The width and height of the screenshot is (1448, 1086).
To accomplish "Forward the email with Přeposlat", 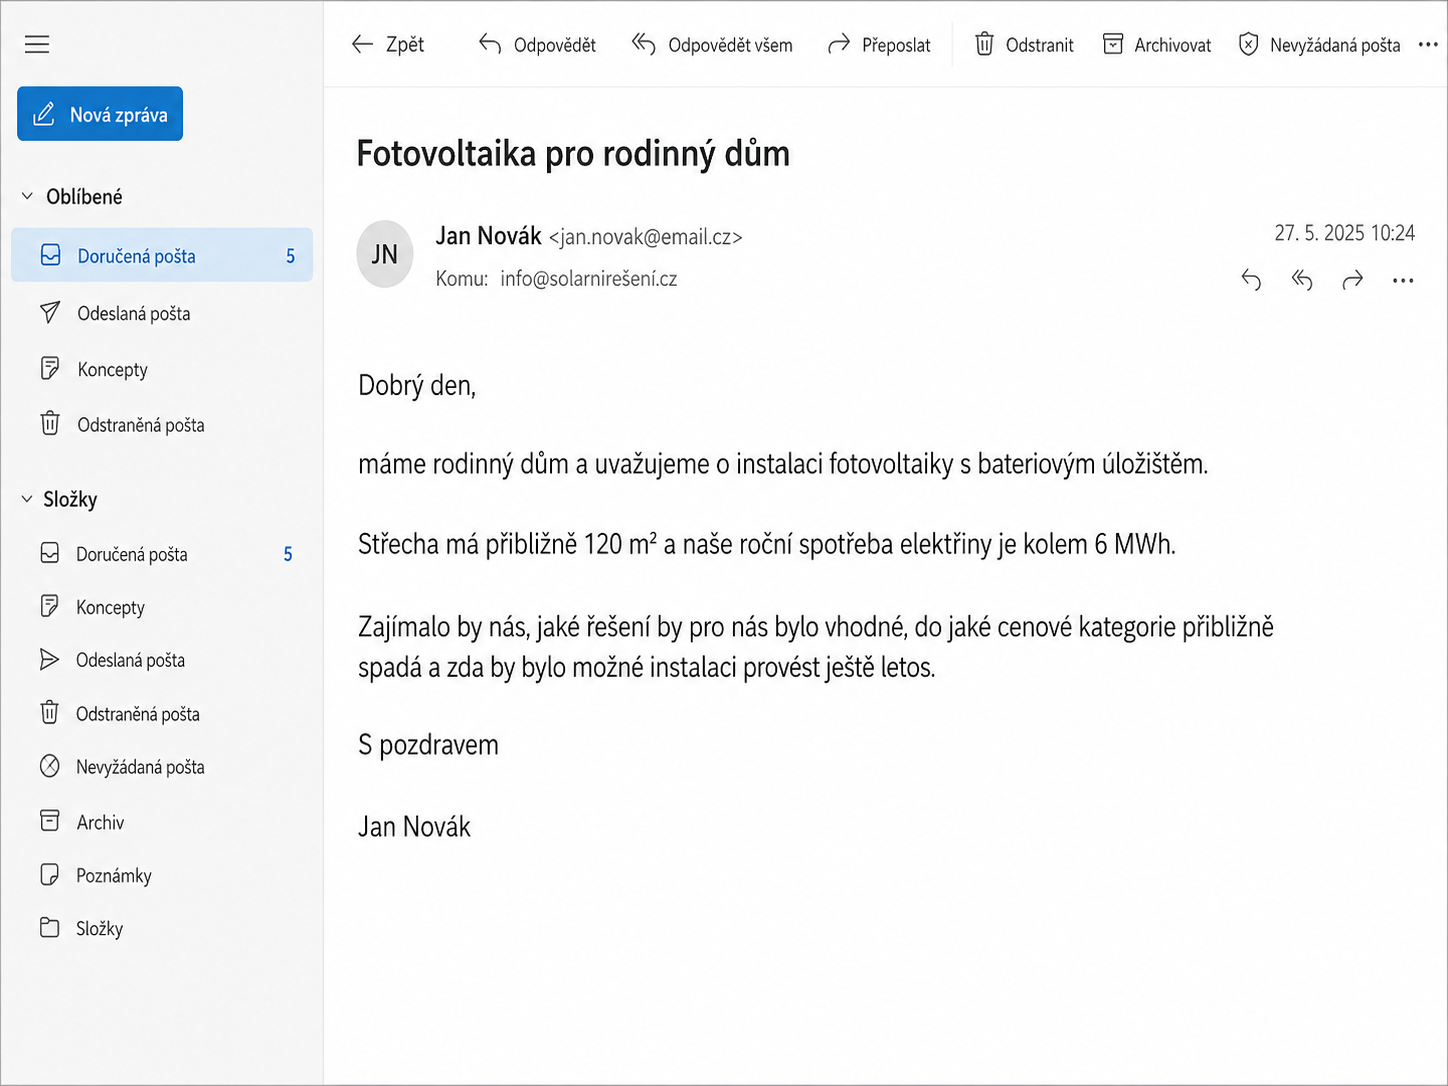I will click(x=879, y=45).
